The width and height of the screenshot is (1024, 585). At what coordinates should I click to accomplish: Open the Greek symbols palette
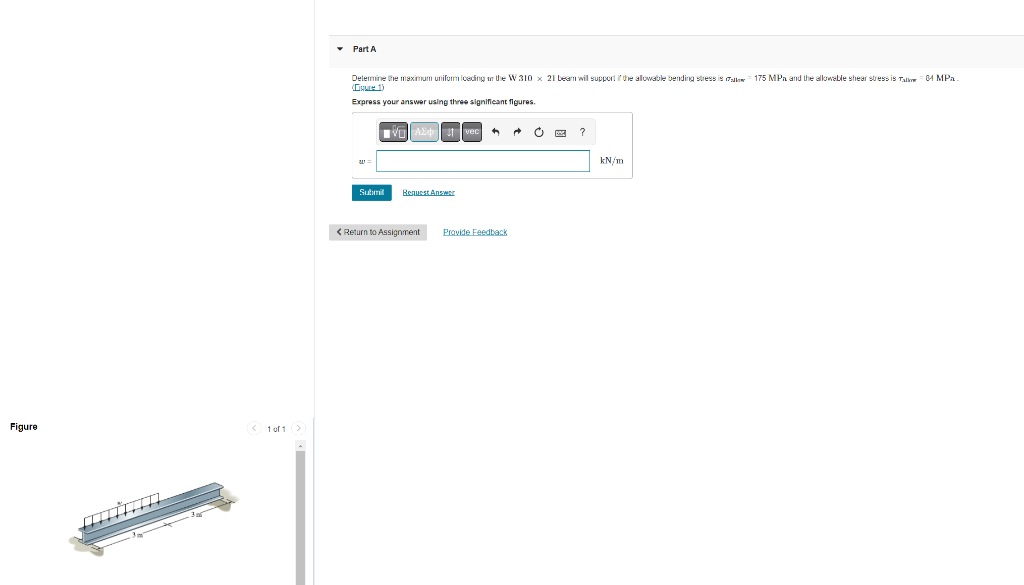(x=424, y=132)
